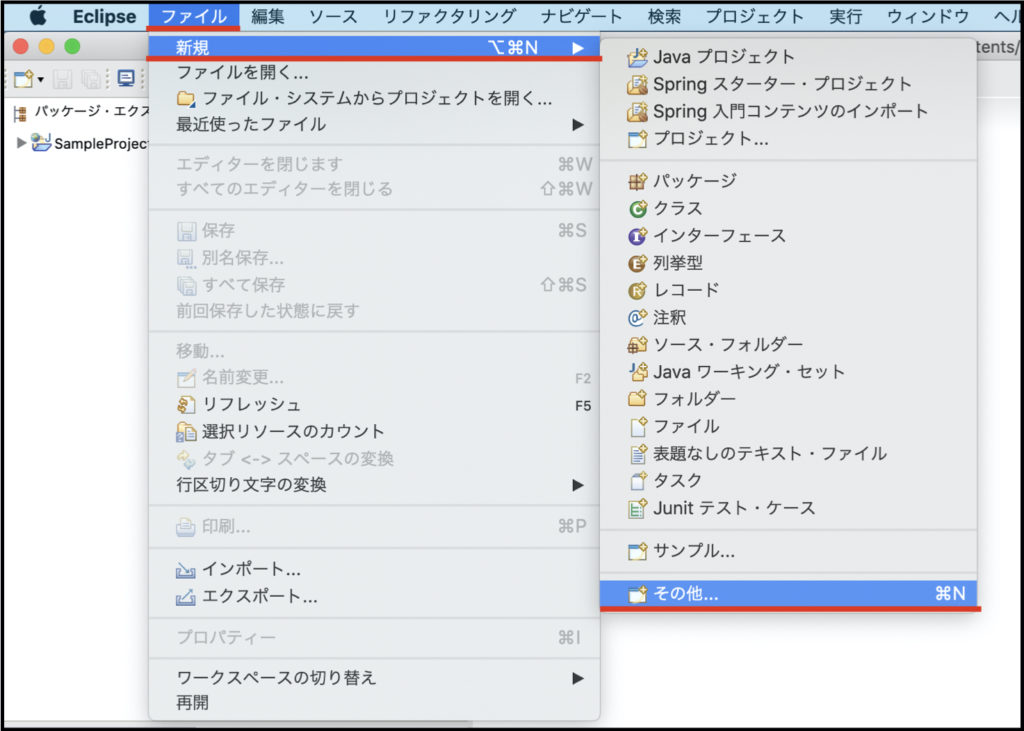Create a new フォルダー
Image resolution: width=1024 pixels, height=731 pixels.
(788, 398)
